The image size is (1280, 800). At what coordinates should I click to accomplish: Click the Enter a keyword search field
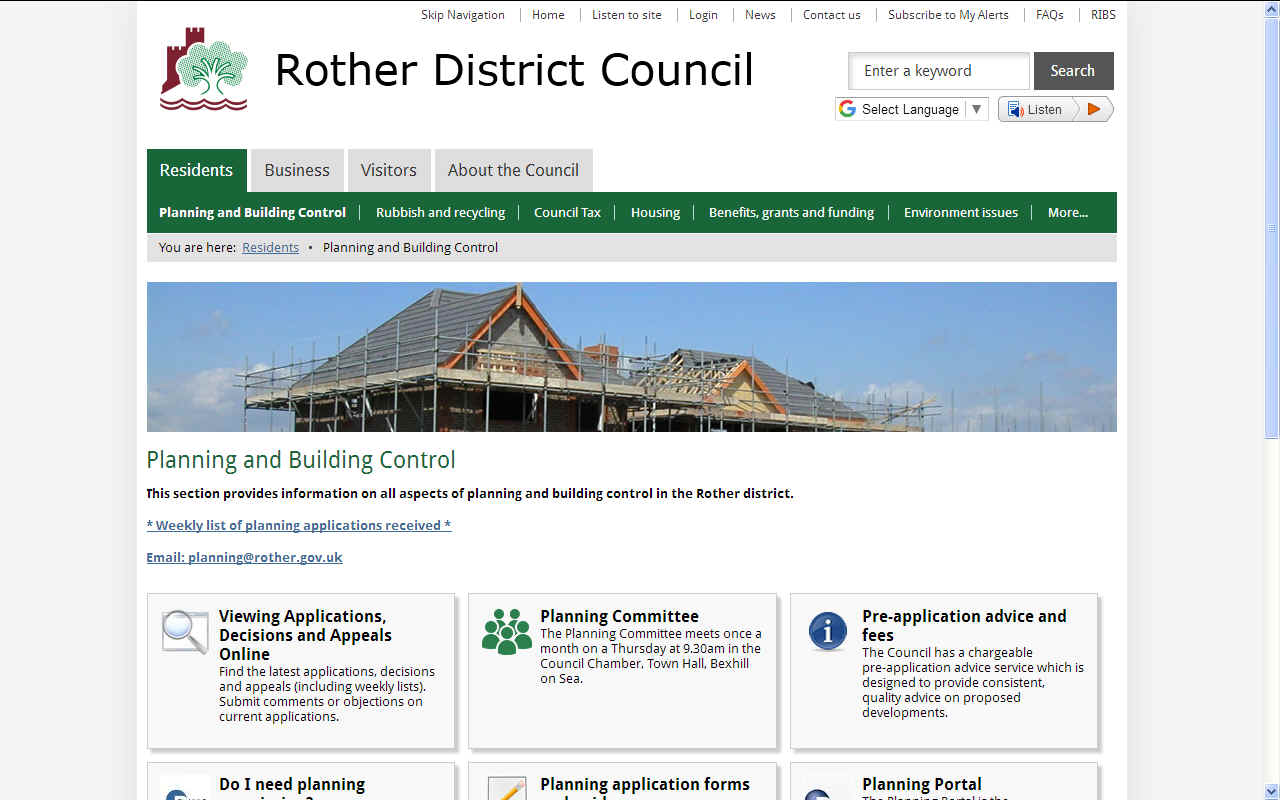tap(939, 71)
